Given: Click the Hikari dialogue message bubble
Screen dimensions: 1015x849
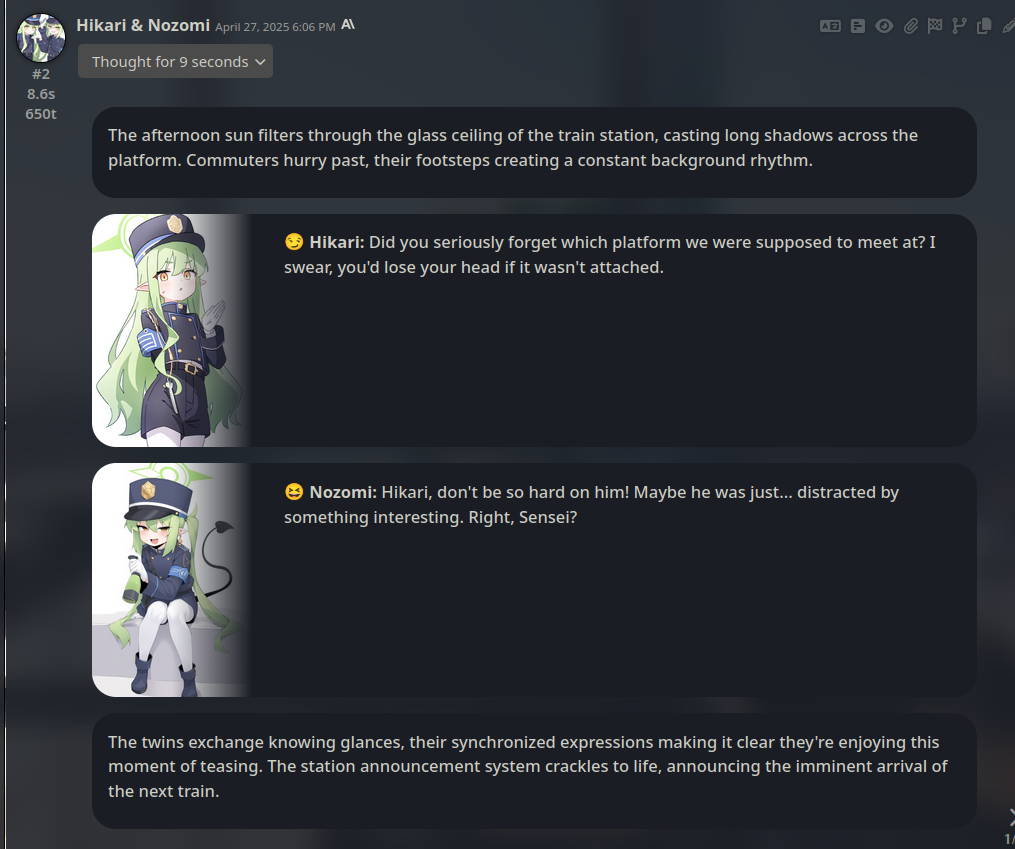Looking at the screenshot, I should 534,331.
